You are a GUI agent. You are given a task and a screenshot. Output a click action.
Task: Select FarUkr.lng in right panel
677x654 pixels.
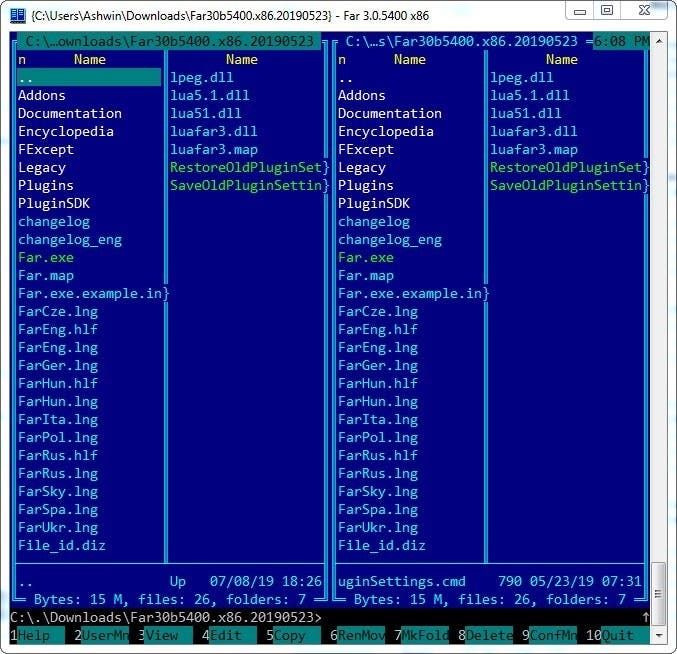378,528
